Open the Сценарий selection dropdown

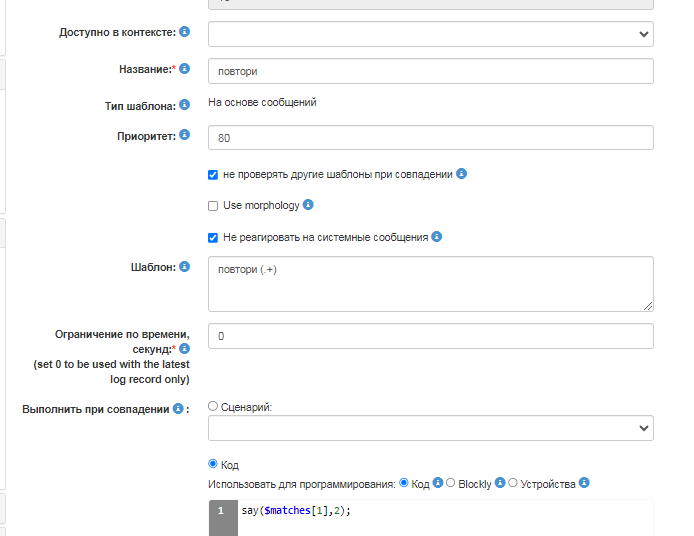[x=431, y=428]
